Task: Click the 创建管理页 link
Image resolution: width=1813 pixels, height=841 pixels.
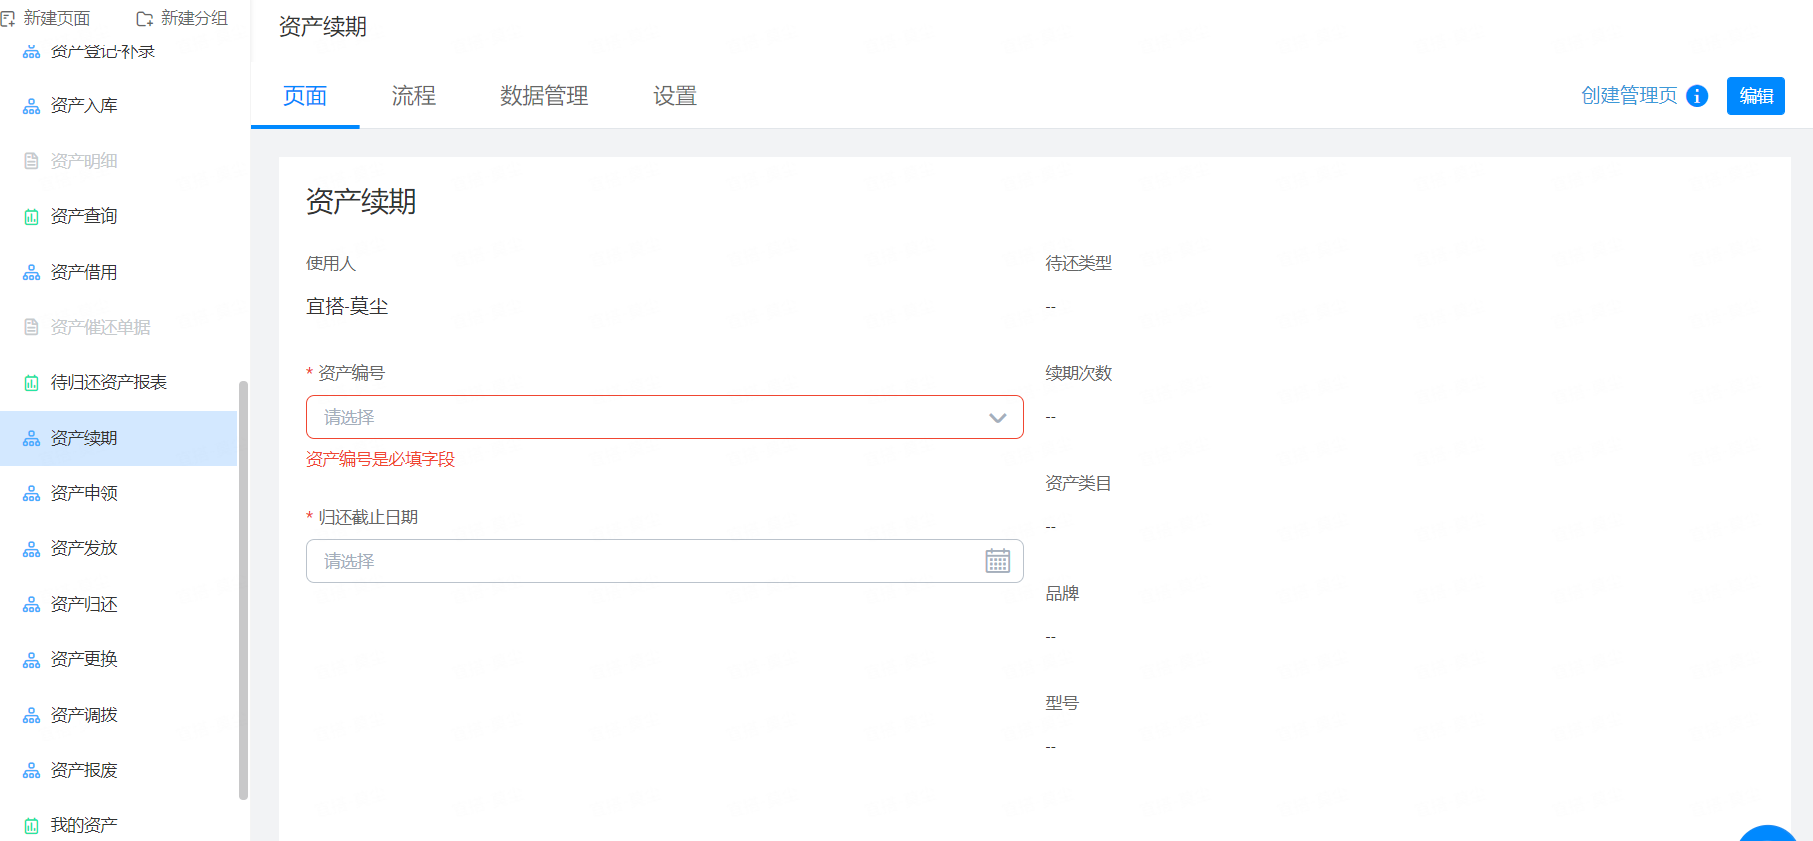Action: click(1629, 96)
